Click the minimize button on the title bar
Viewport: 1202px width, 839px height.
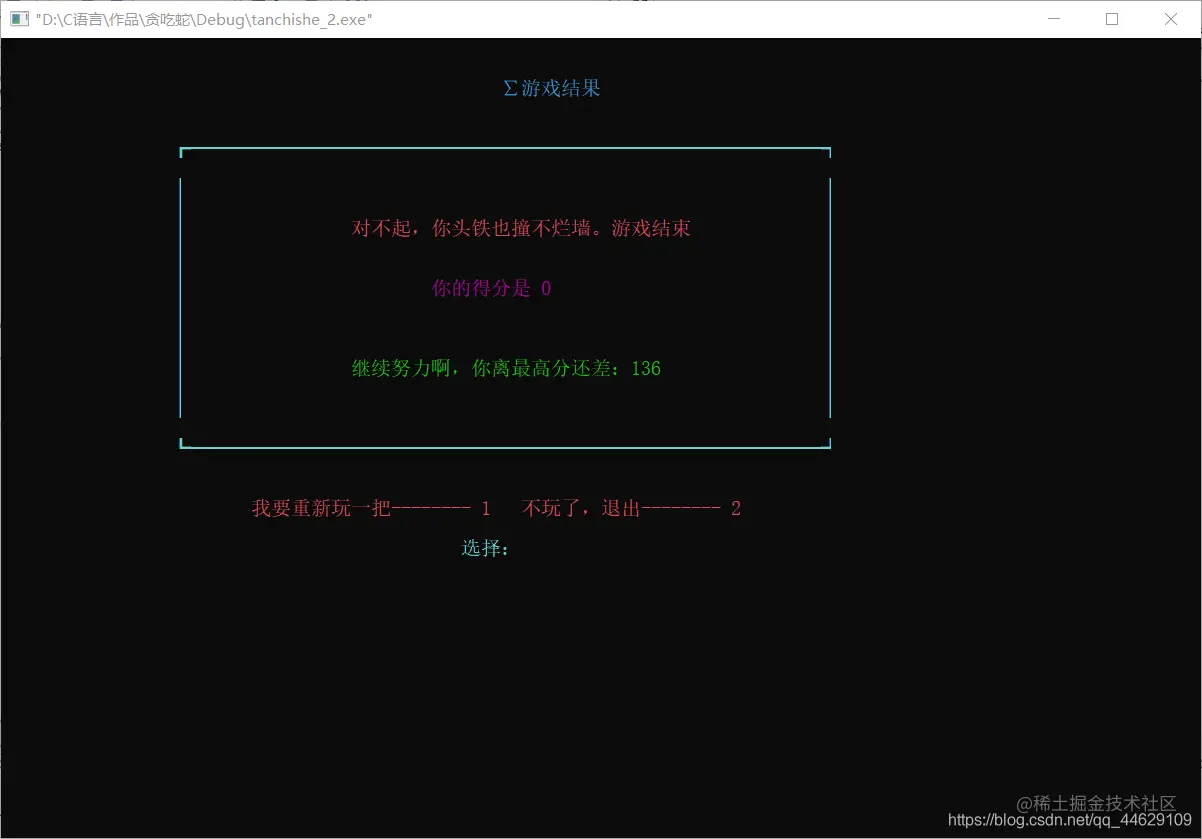click(1054, 19)
